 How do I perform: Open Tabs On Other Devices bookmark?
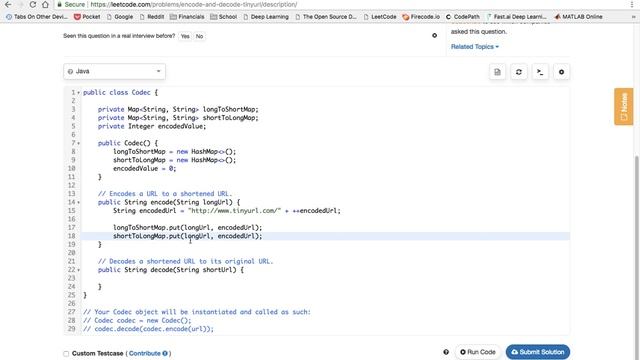click(37, 17)
